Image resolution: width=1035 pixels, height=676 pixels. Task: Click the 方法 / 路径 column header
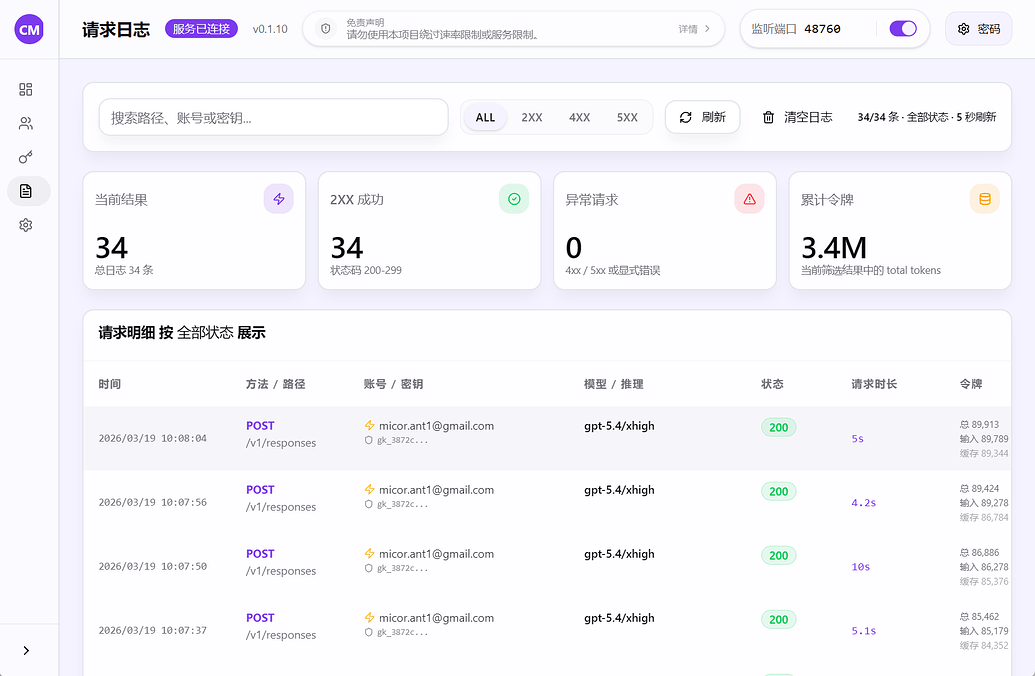point(275,384)
